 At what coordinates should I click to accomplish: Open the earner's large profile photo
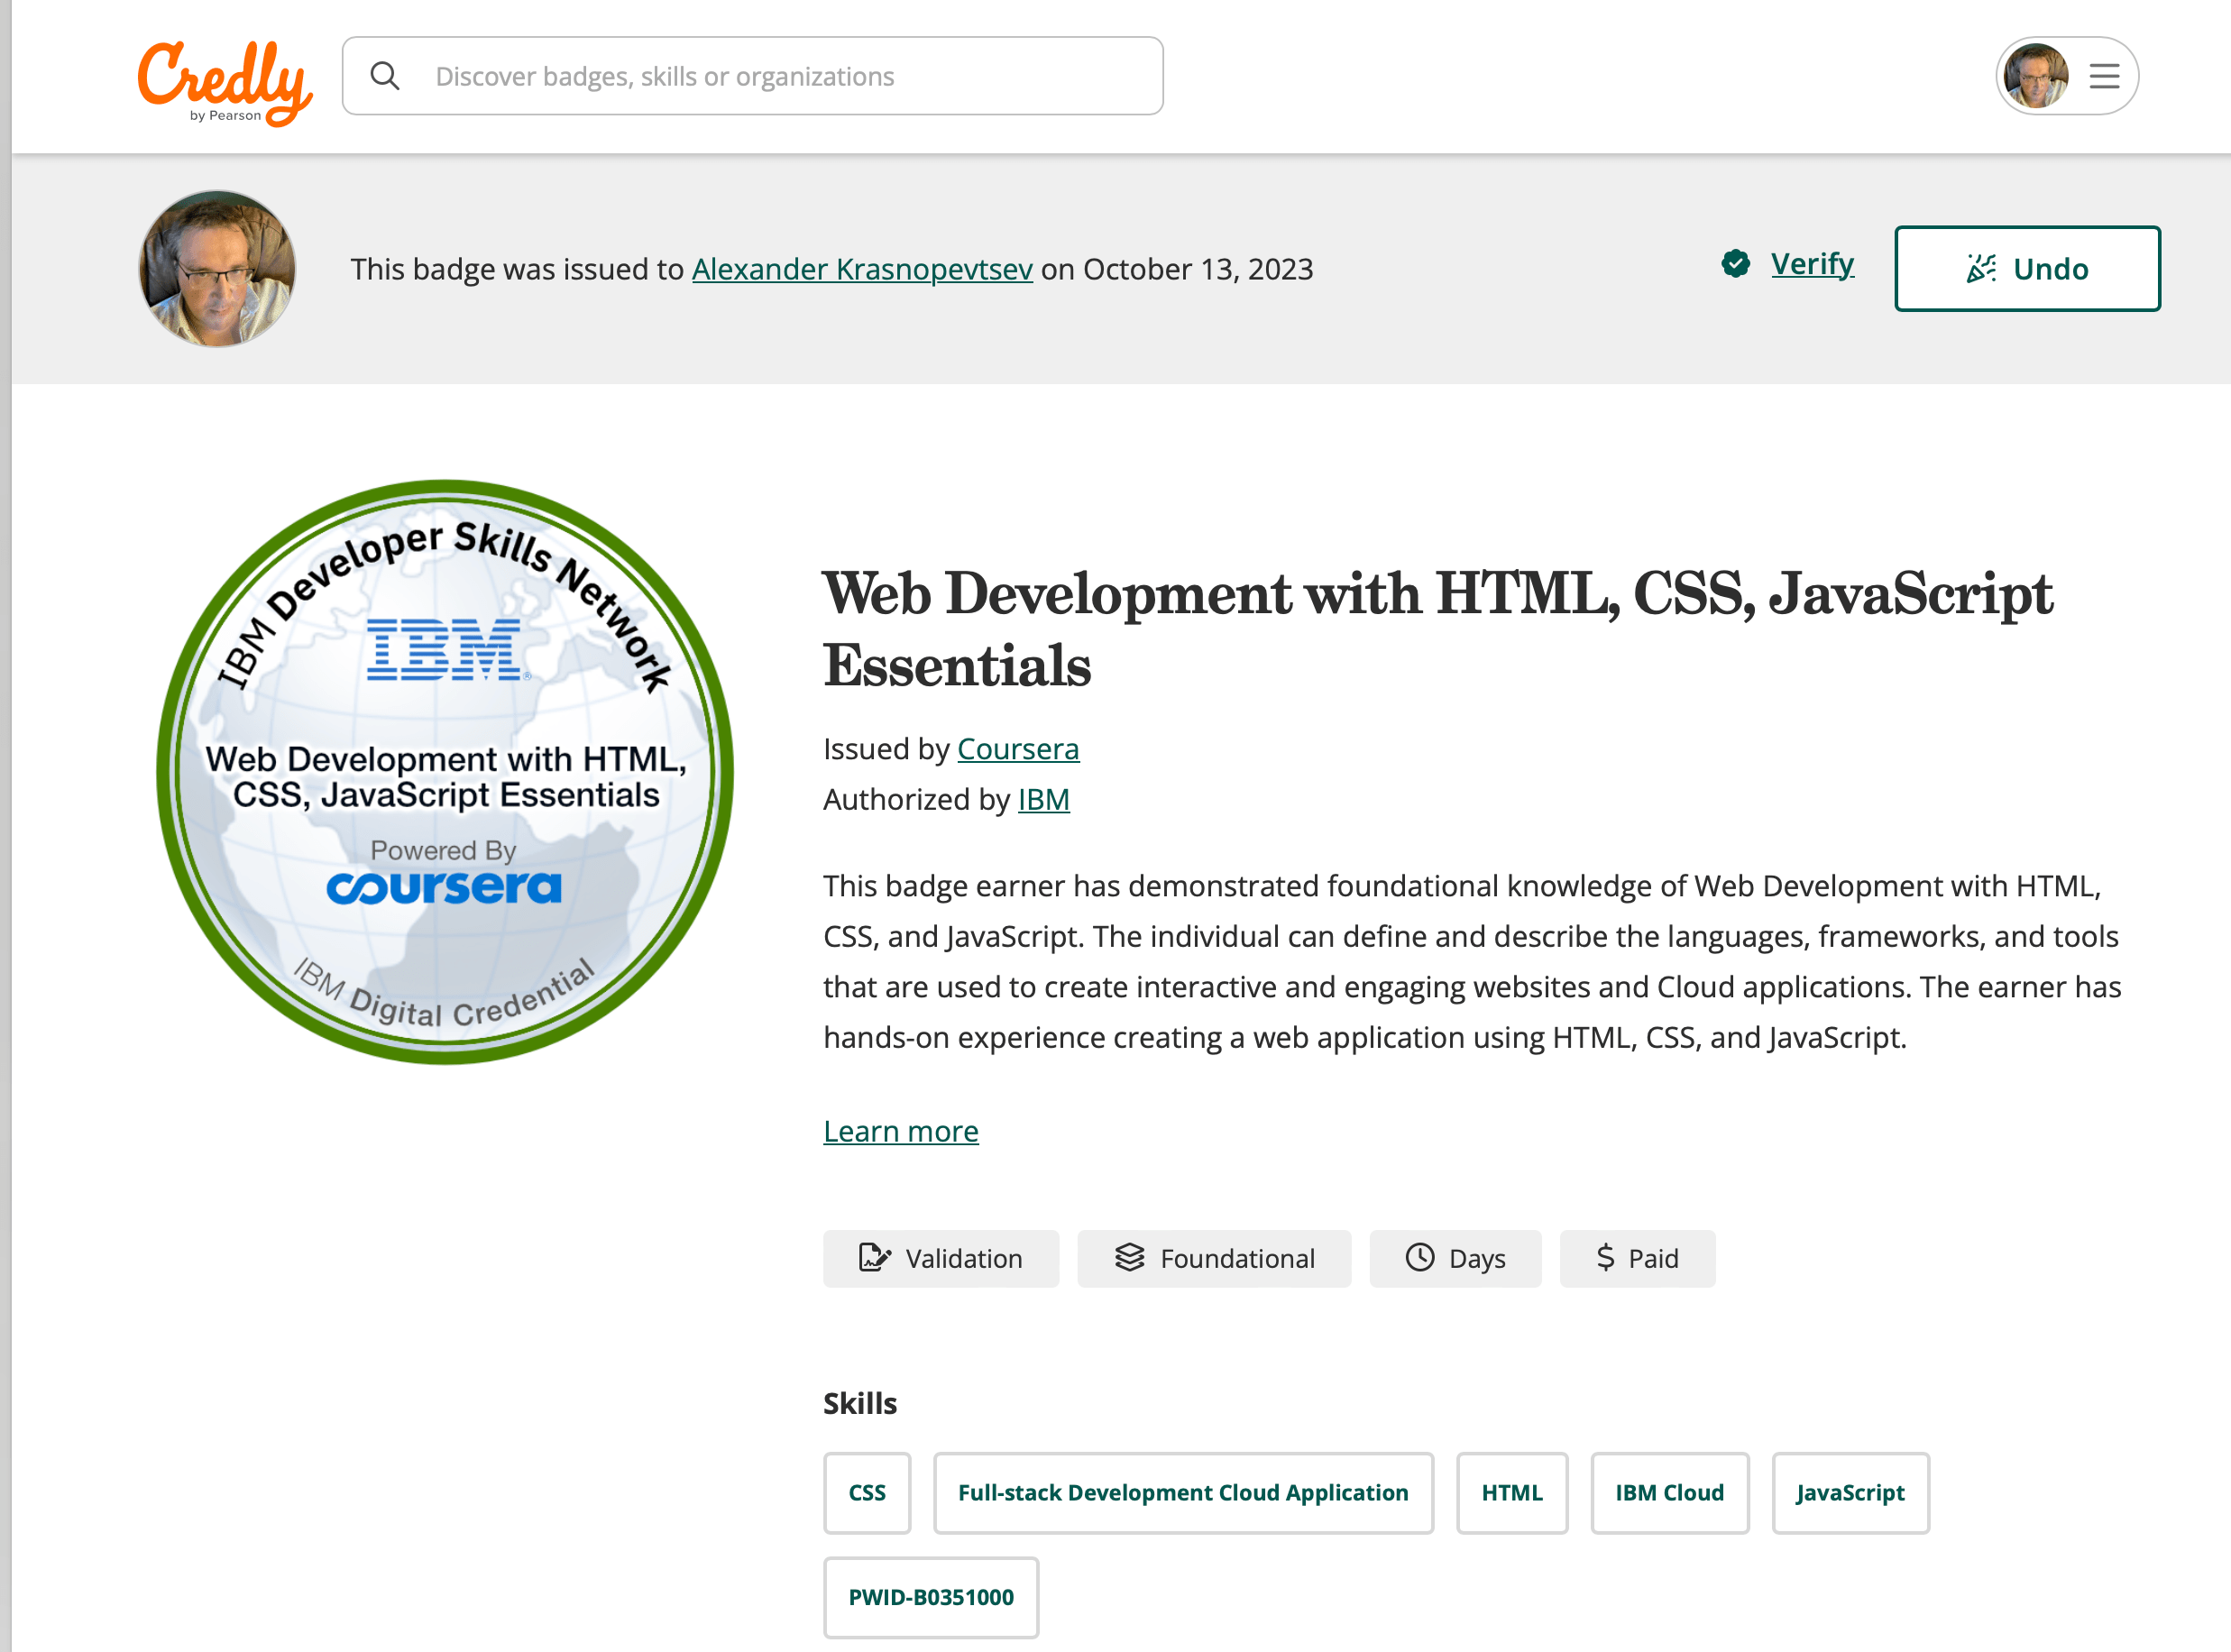point(217,269)
